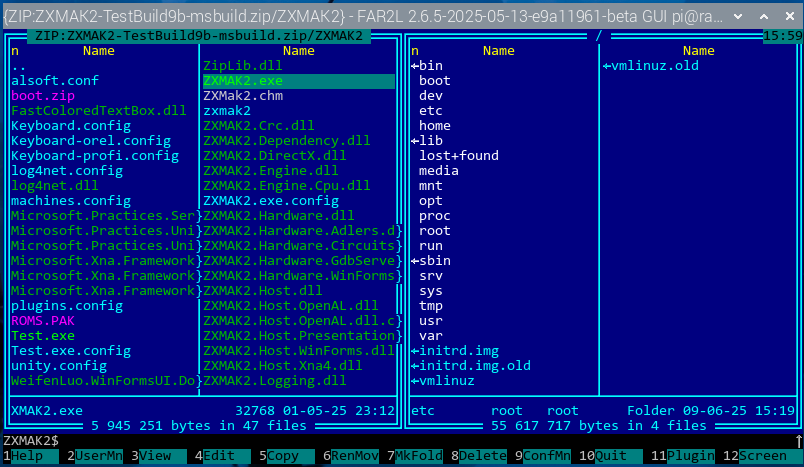
Task: Select ZXMAK2.Engine.Cpu.dll file
Action: pyautogui.click(x=287, y=186)
